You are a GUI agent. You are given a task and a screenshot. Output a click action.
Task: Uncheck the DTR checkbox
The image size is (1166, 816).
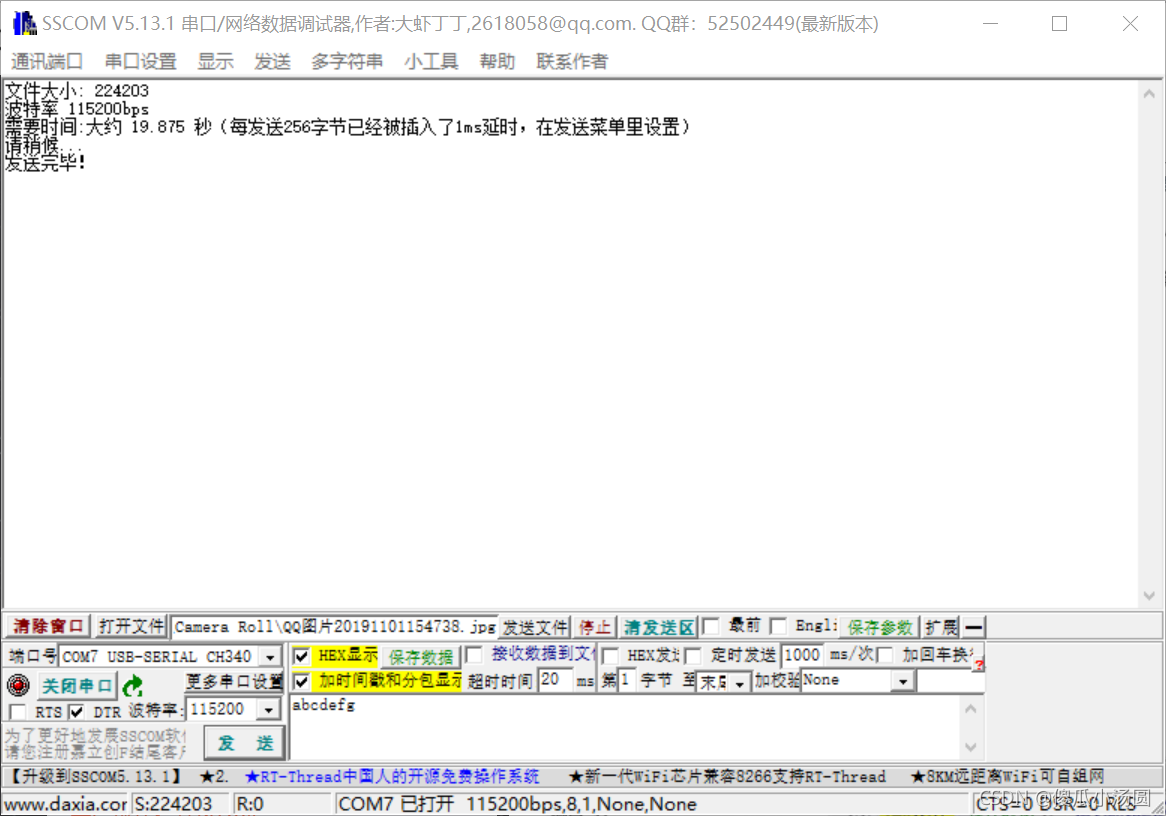click(76, 712)
